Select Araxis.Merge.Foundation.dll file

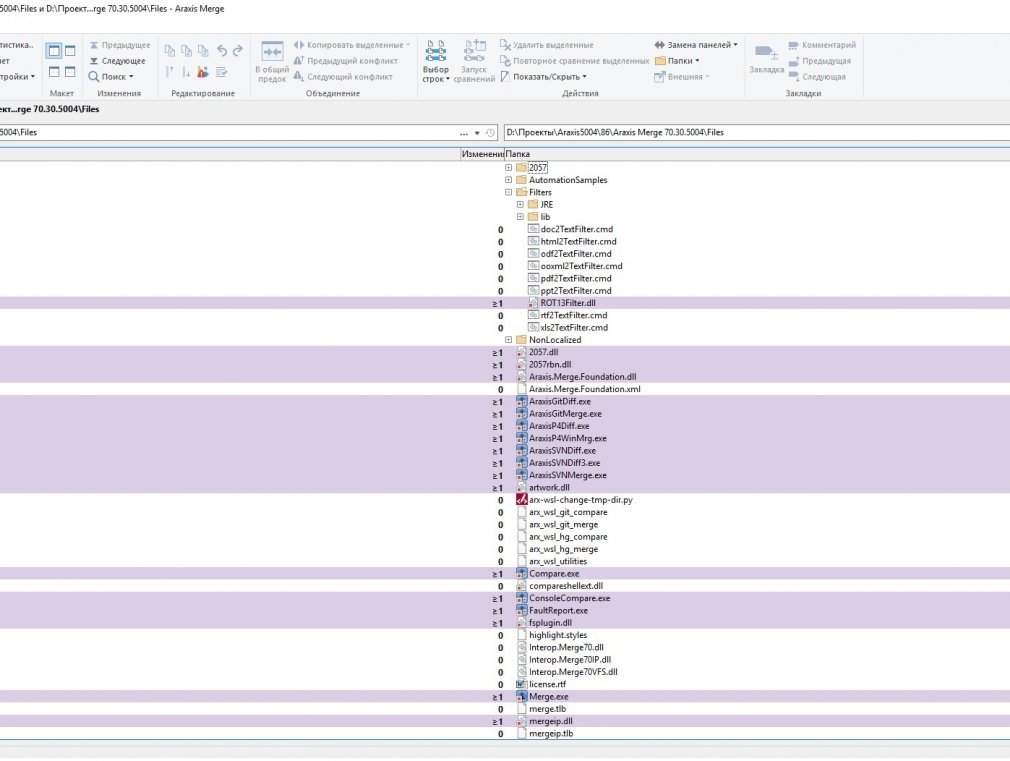582,377
